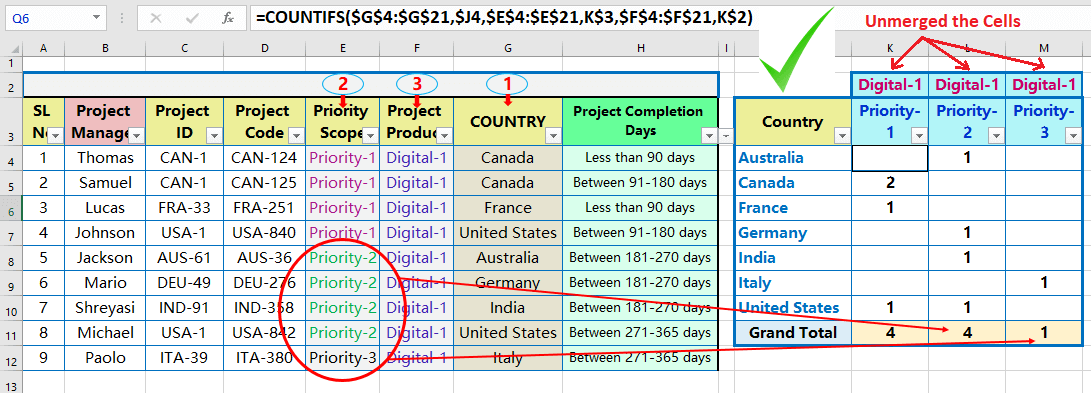Click the Insert Function fx icon
This screenshot has height=393, width=1091.
[x=228, y=18]
